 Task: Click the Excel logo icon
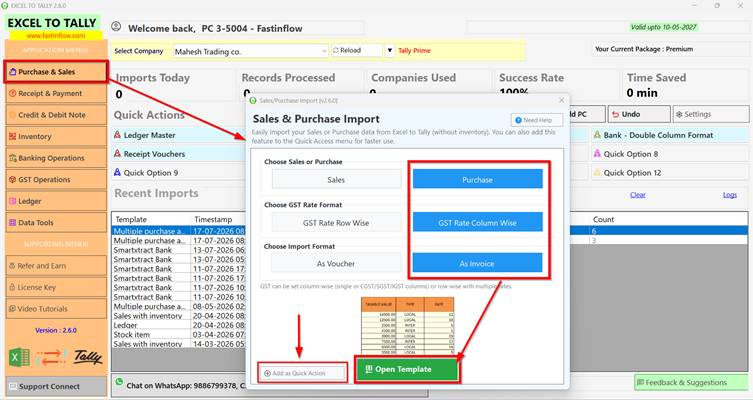pos(20,358)
